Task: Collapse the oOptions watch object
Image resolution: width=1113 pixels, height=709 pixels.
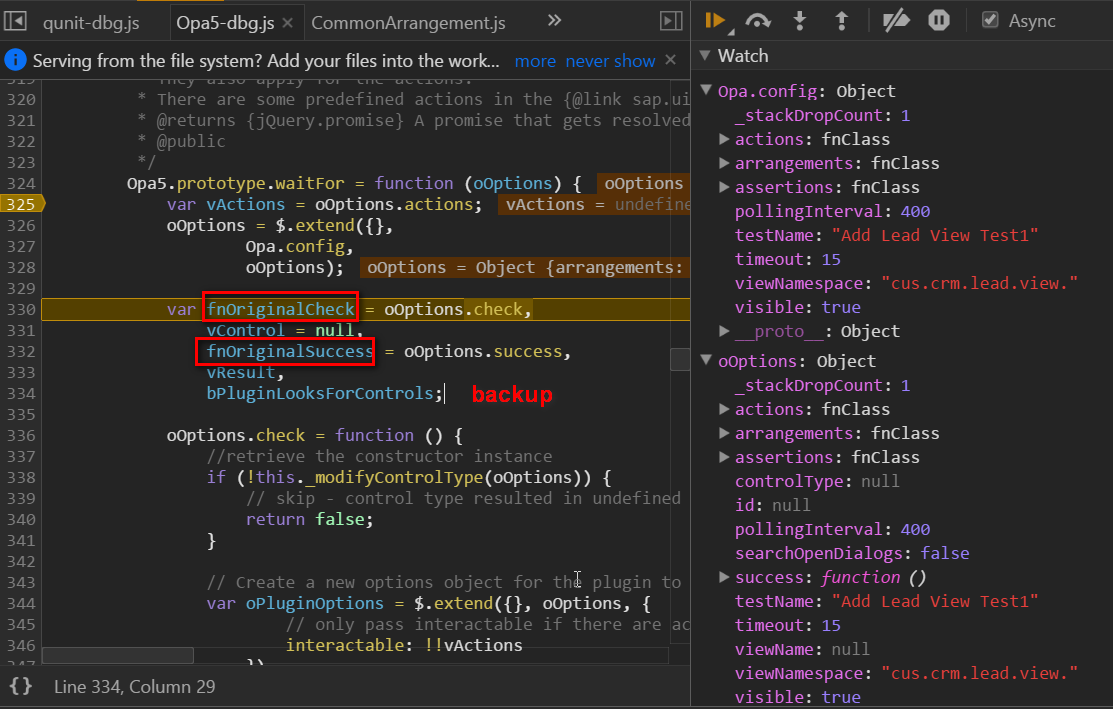Action: pyautogui.click(x=706, y=360)
